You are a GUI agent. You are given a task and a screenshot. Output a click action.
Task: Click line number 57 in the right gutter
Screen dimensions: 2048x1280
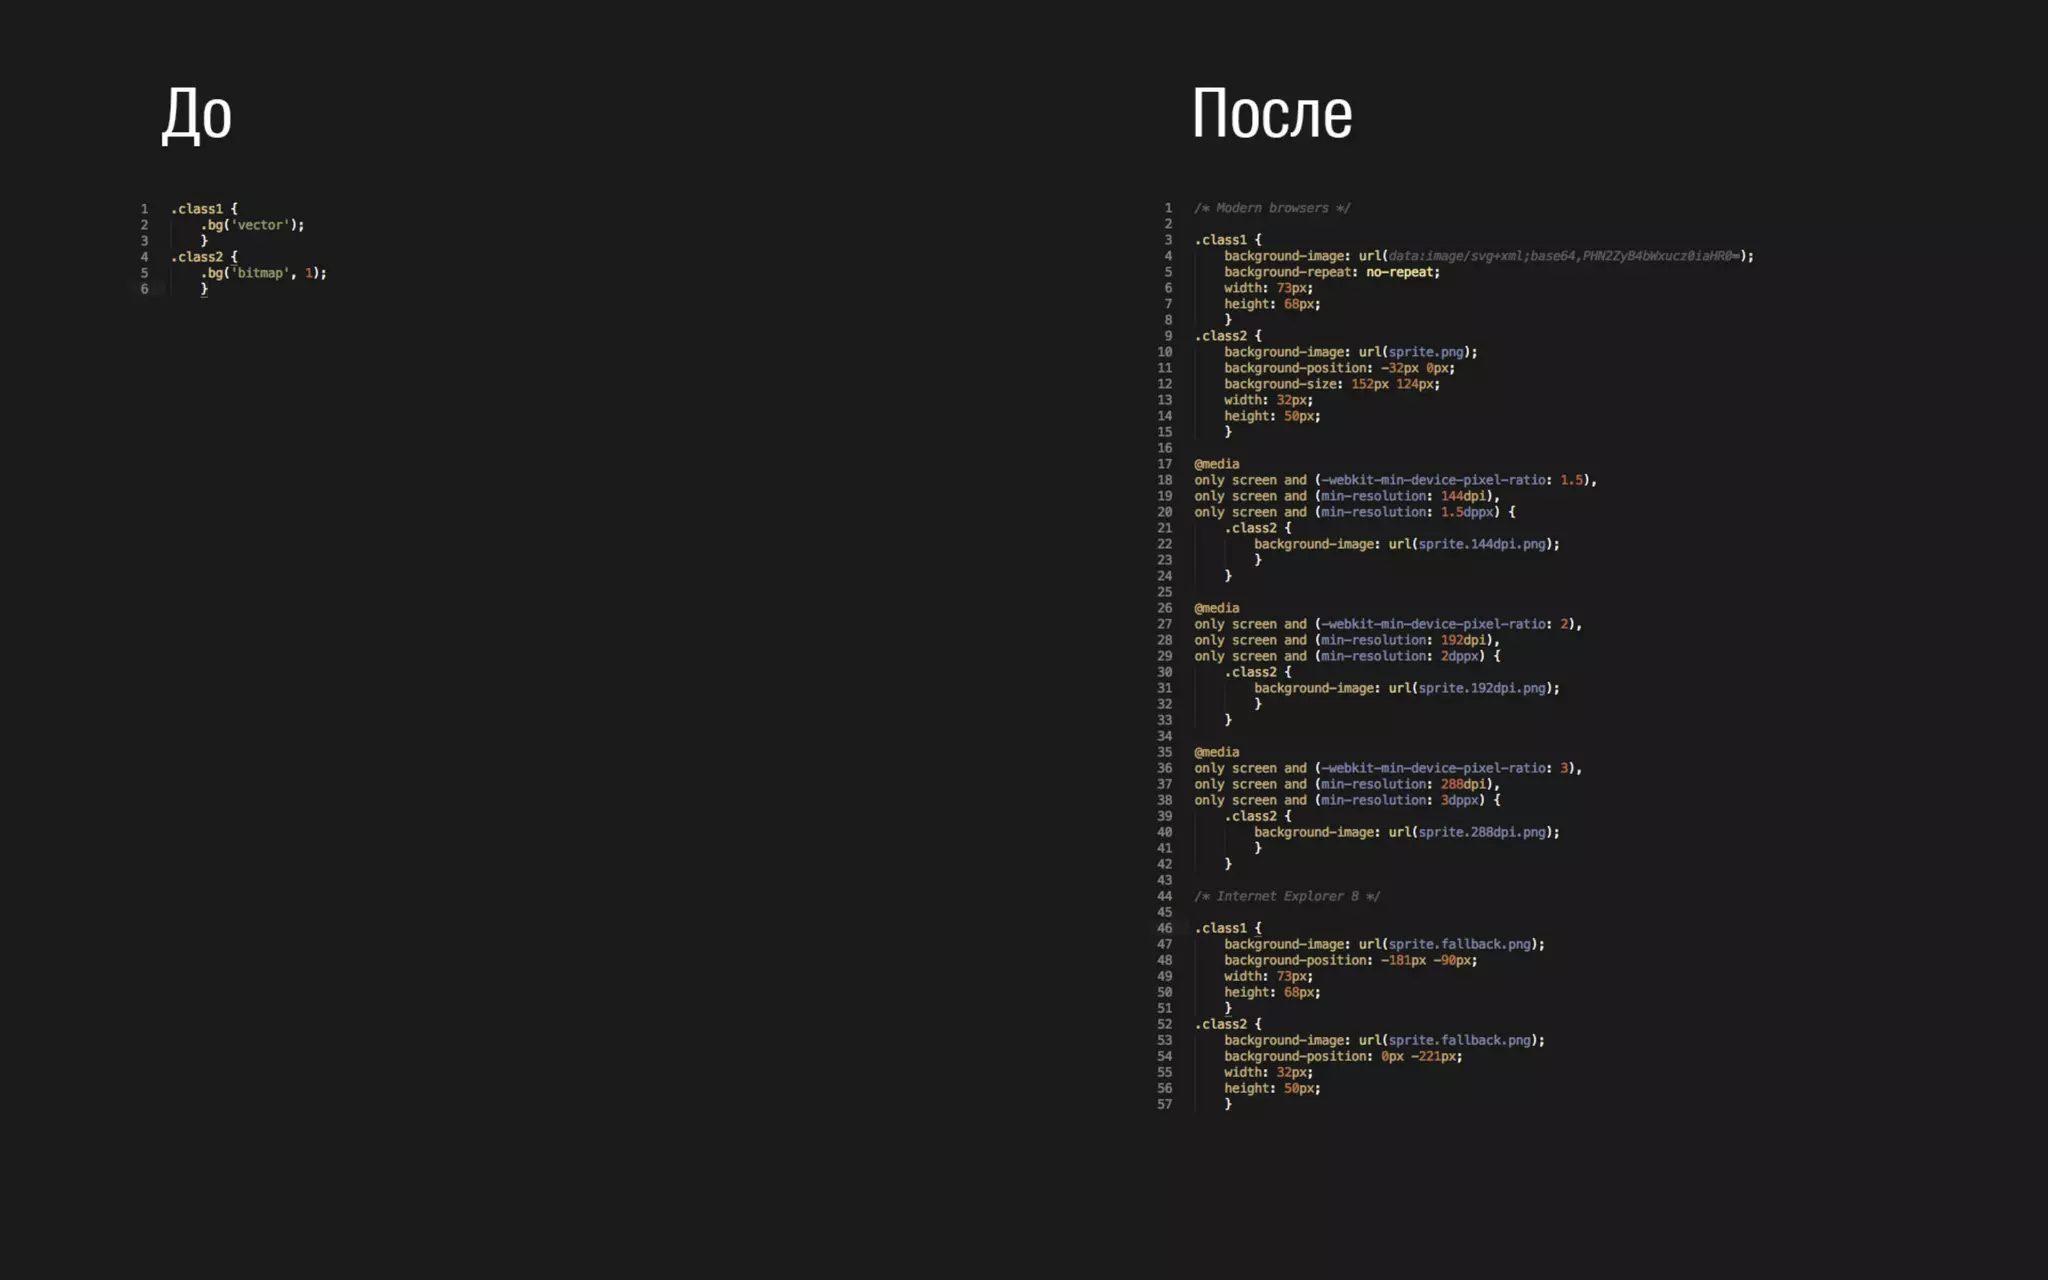1164,1104
